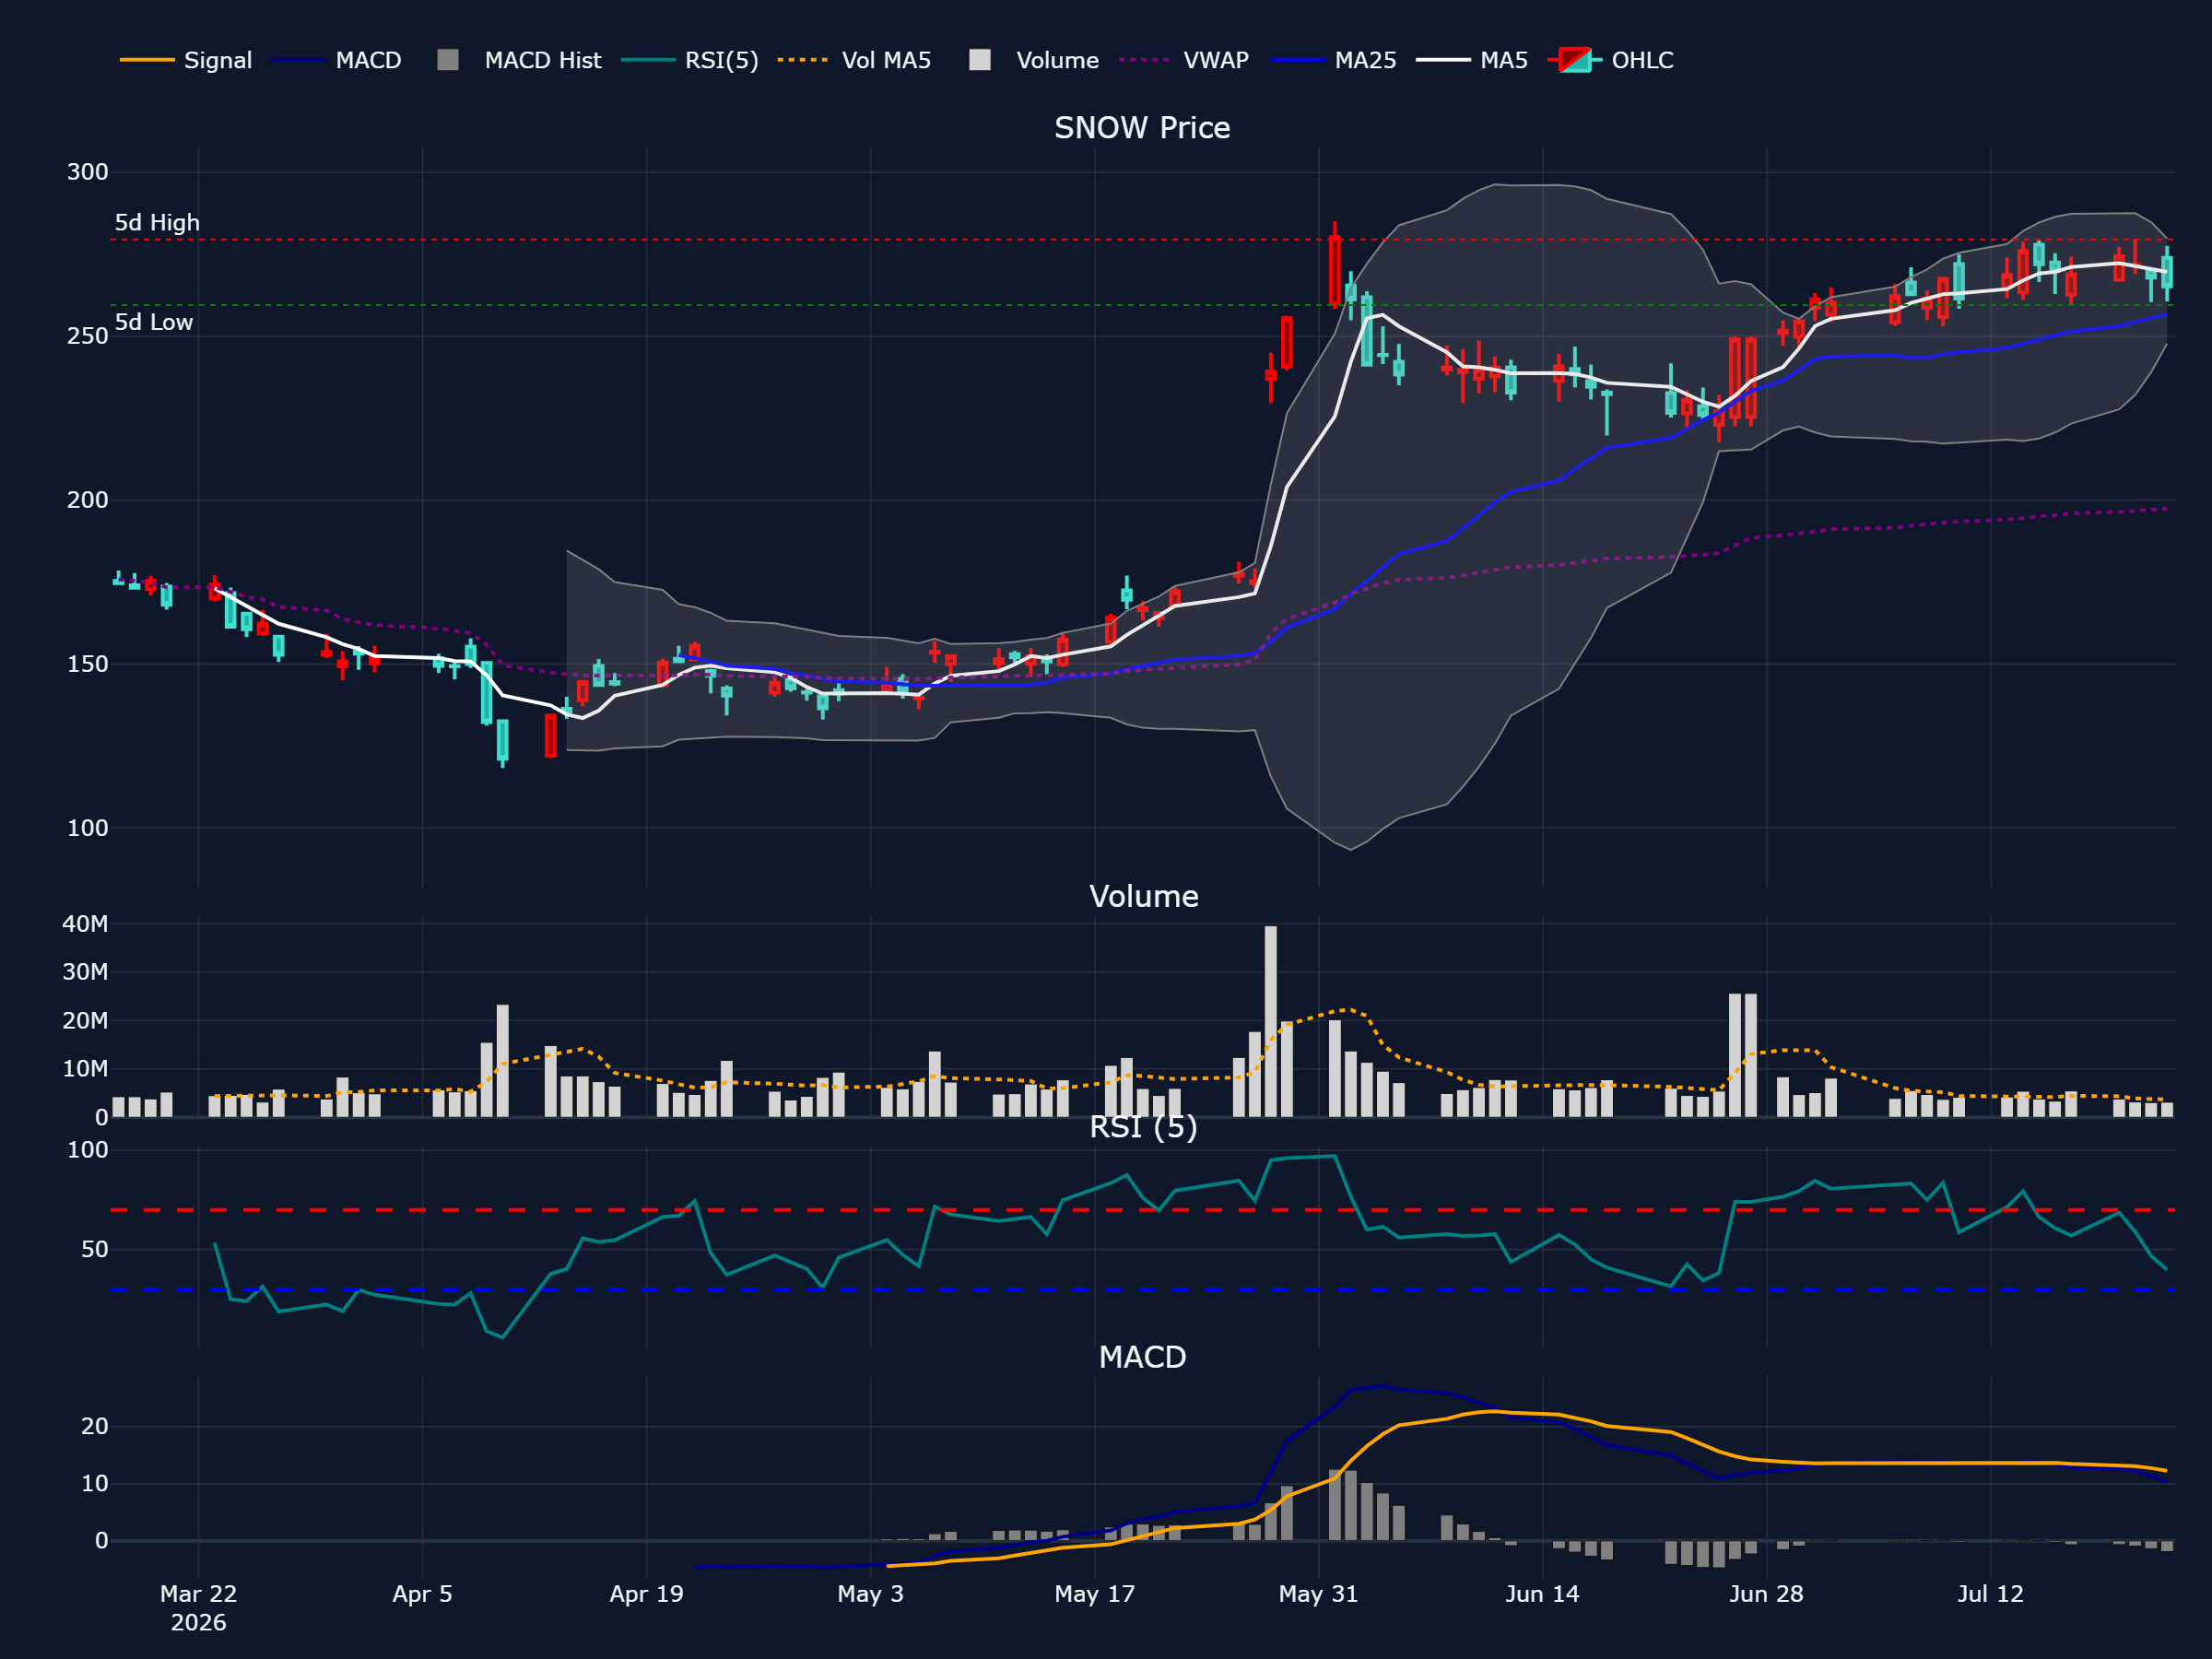
Task: Click the 250 price axis tick
Action: 88,336
